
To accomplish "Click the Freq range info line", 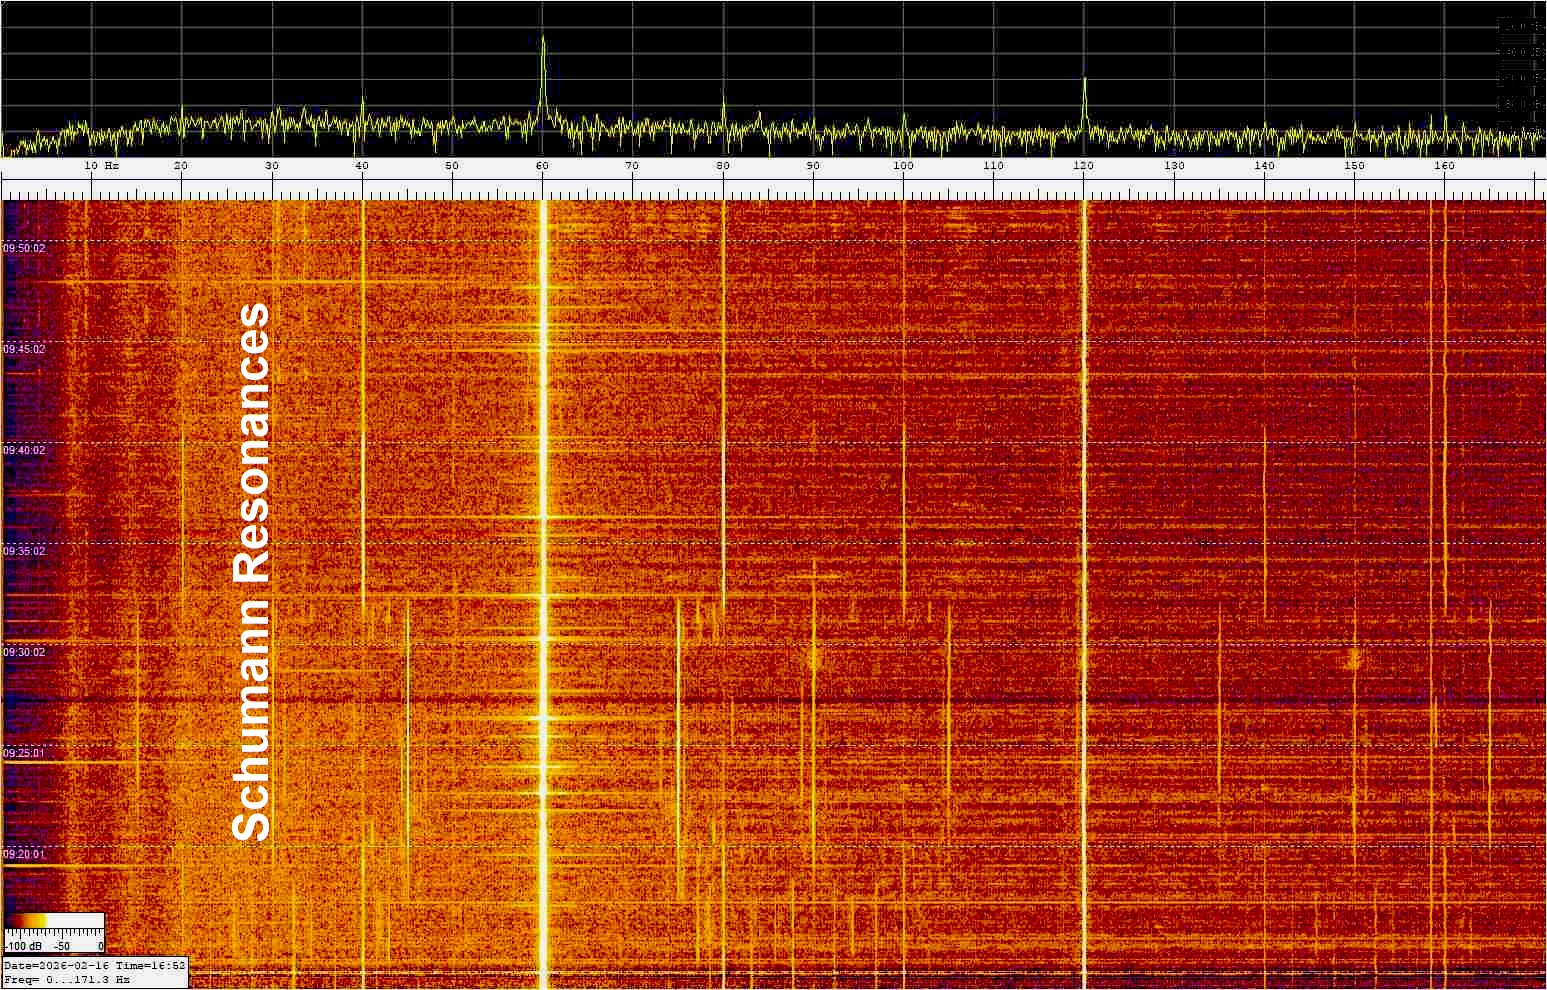I will coord(66,980).
